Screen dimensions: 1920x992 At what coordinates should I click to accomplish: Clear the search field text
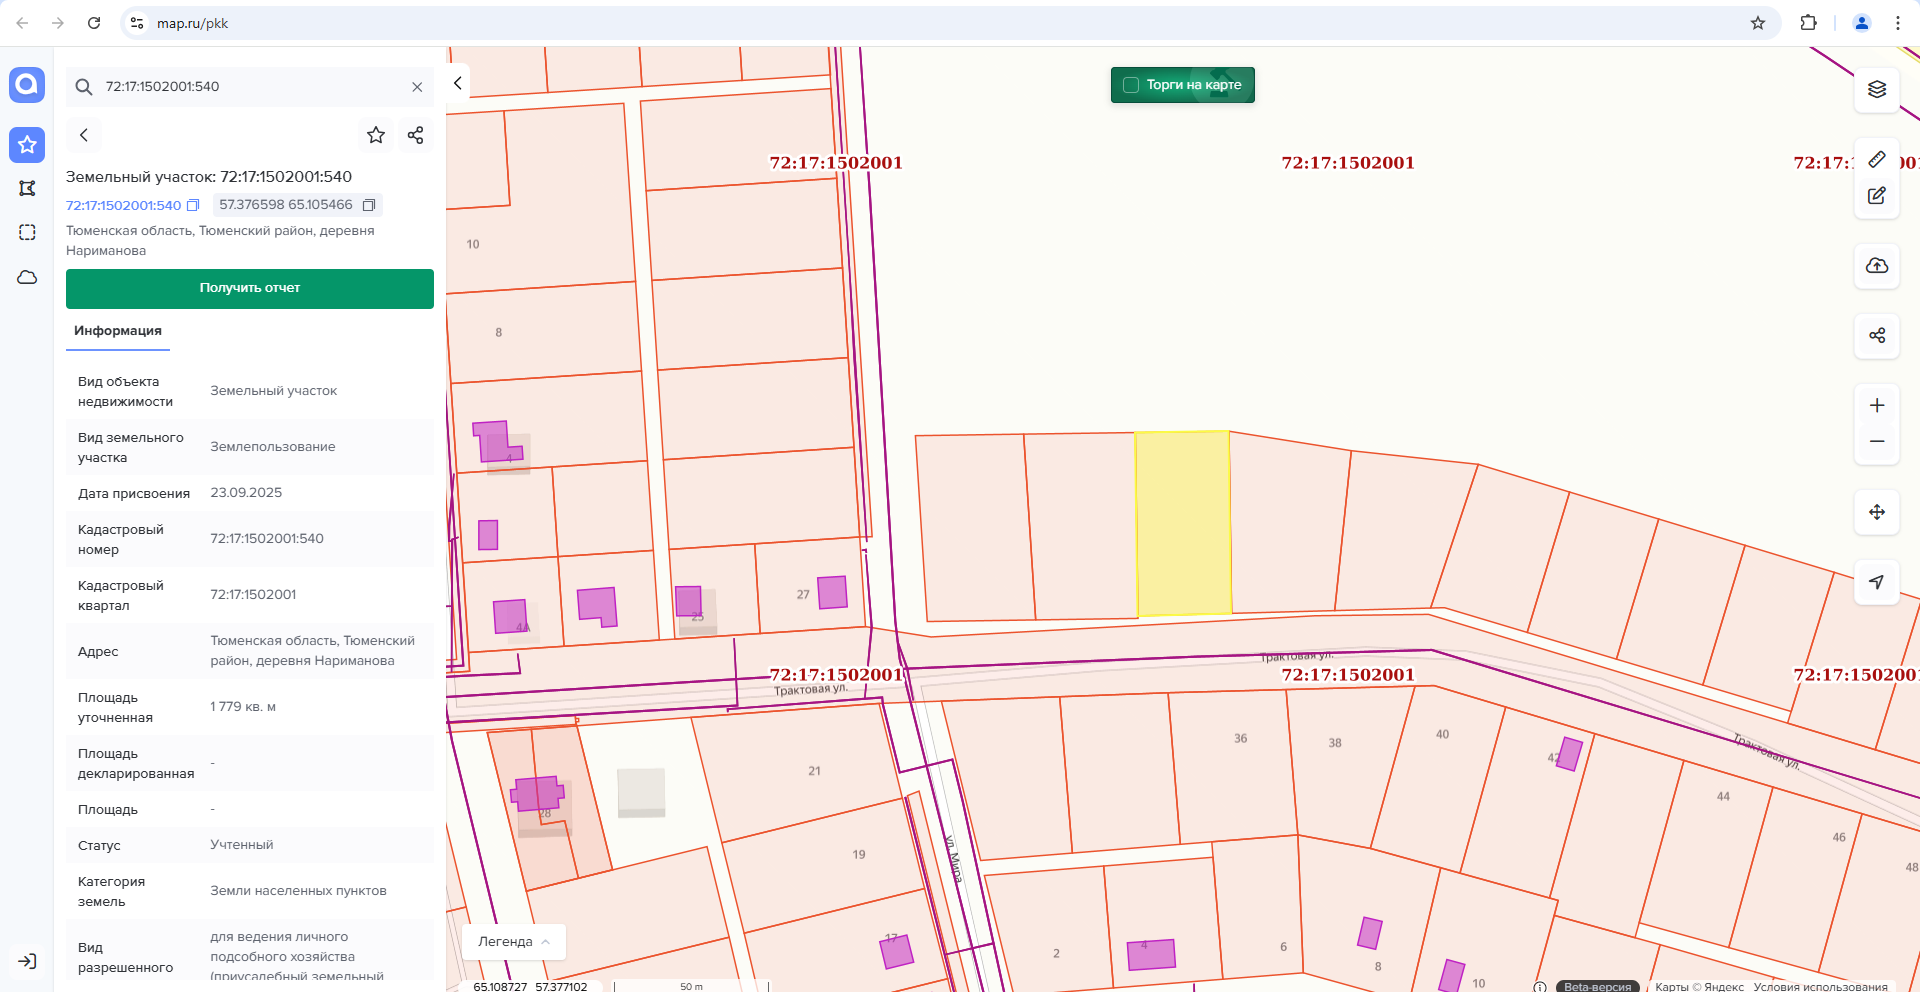tap(417, 87)
